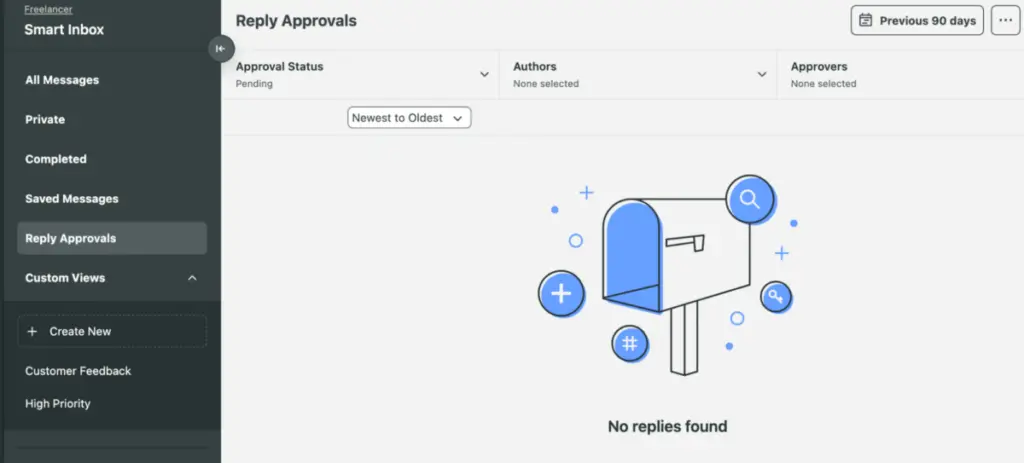Viewport: 1024px width, 463px height.
Task: Show Completed messages
Action: [x=56, y=159]
